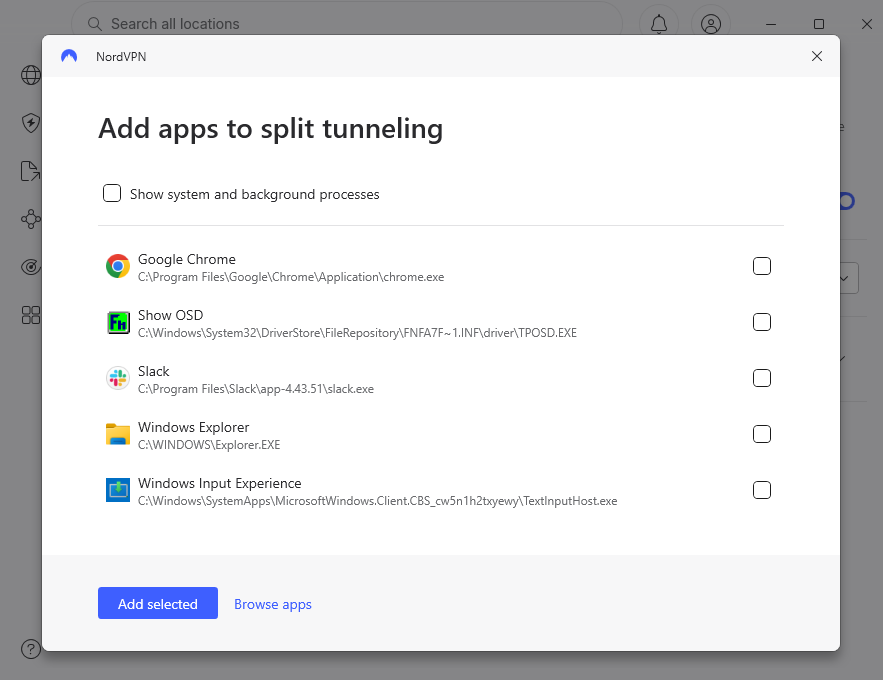This screenshot has height=680, width=883.
Task: Click the Explorer.EXE path text
Action: point(209,445)
